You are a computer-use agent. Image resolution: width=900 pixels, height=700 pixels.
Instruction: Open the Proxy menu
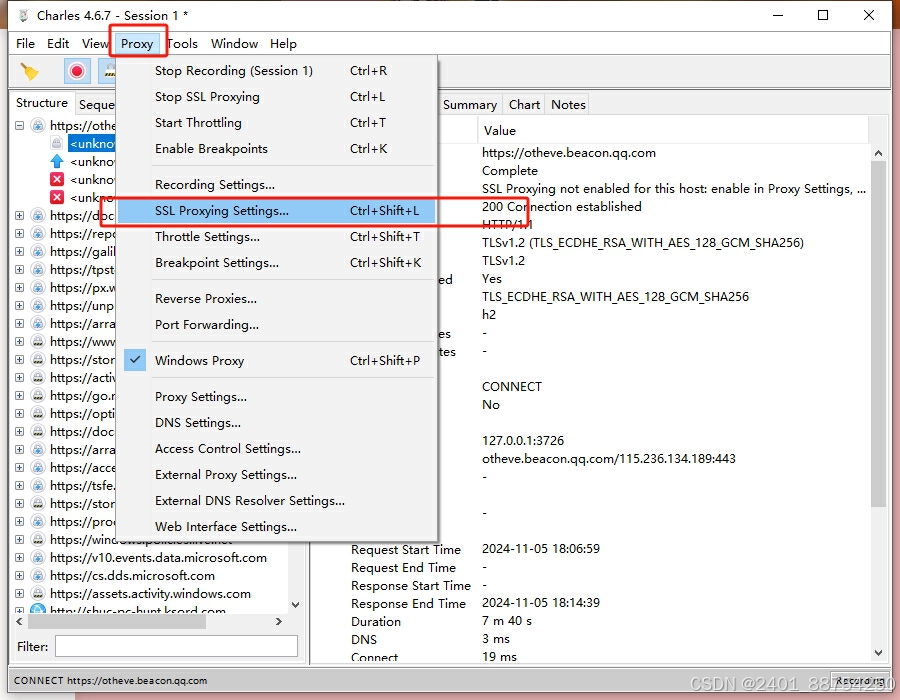(x=137, y=44)
